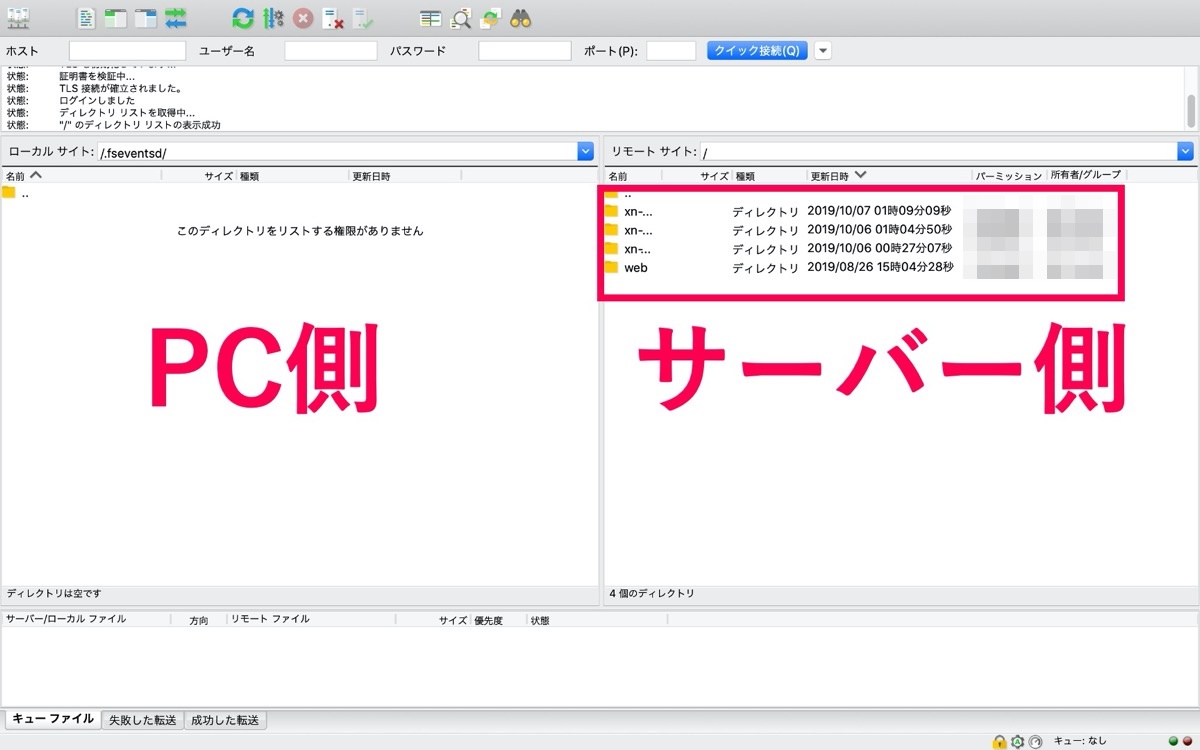
Task: Click the green activity indicator light
Action: point(1172,742)
